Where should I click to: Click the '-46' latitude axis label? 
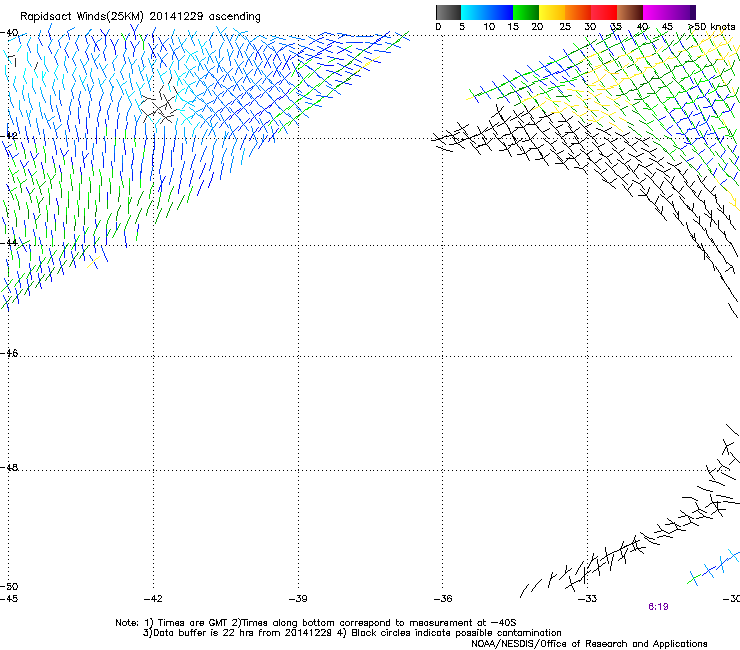[x=9, y=353]
